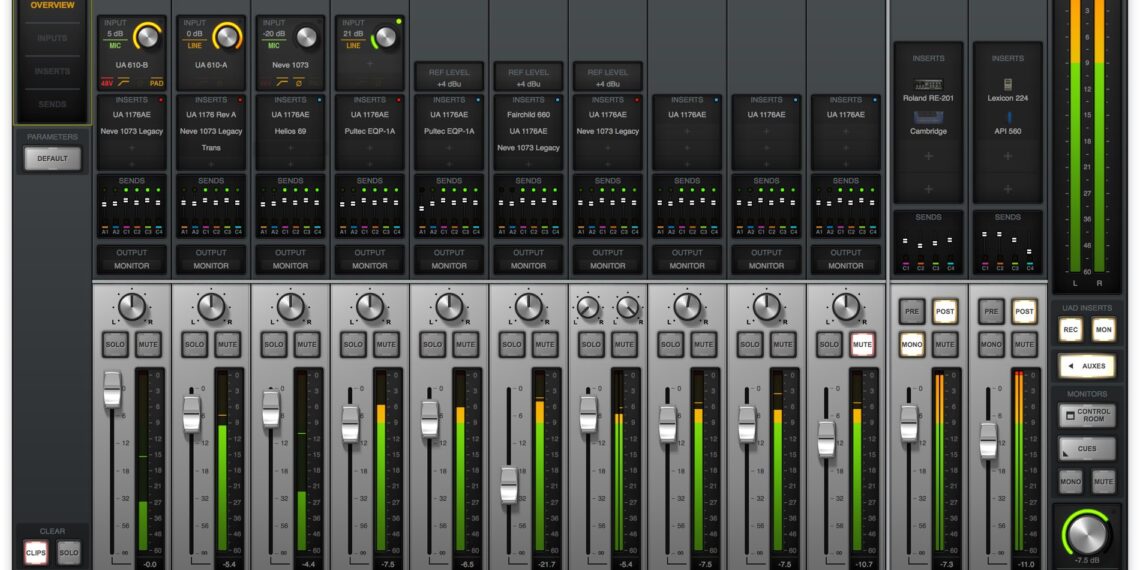The width and height of the screenshot is (1140, 570).
Task: Enable 48V phantom power on first channel
Action: pos(106,83)
